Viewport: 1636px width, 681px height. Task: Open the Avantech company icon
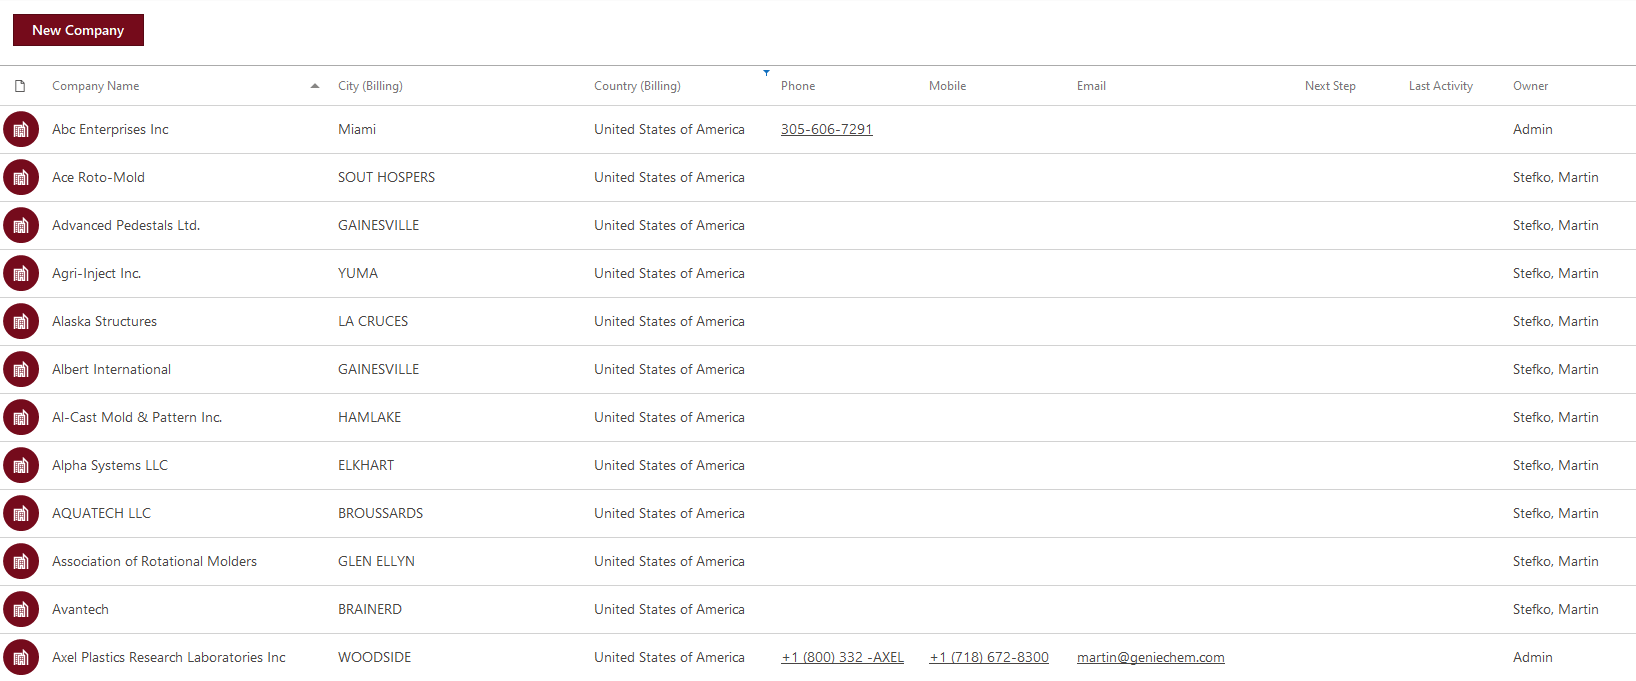(21, 609)
